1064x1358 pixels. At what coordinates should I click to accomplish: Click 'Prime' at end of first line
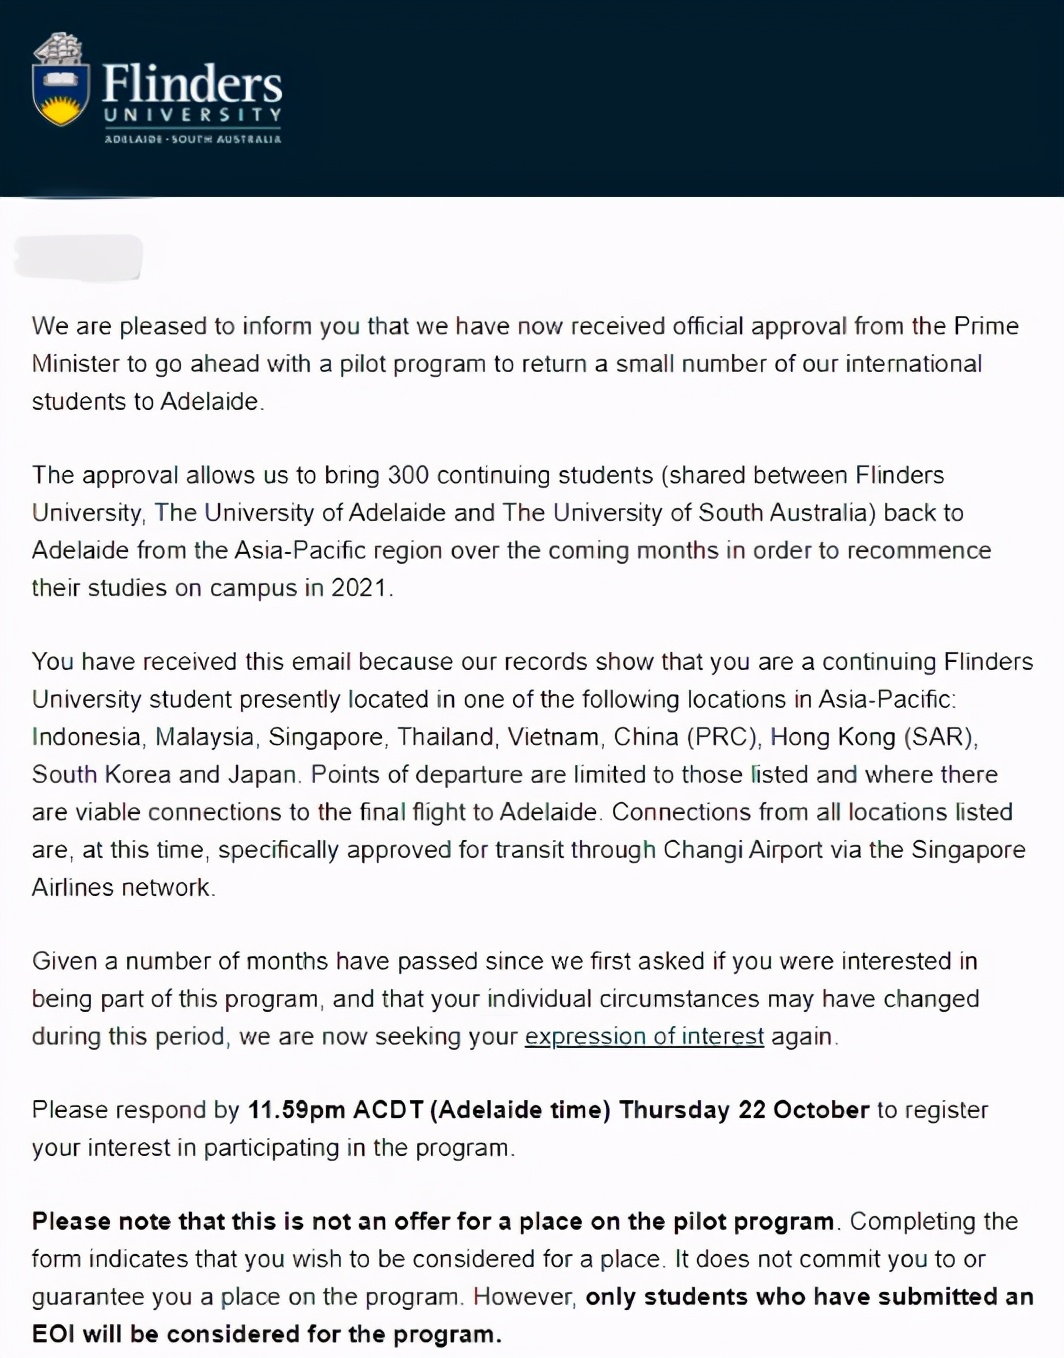click(x=985, y=326)
